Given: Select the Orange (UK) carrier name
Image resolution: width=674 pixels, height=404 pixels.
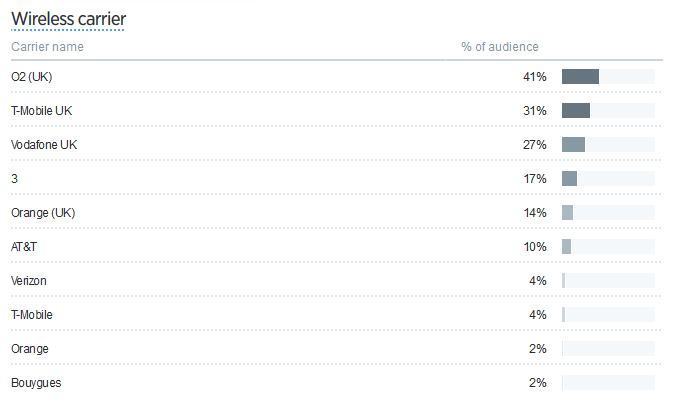Looking at the screenshot, I should click(x=43, y=213).
